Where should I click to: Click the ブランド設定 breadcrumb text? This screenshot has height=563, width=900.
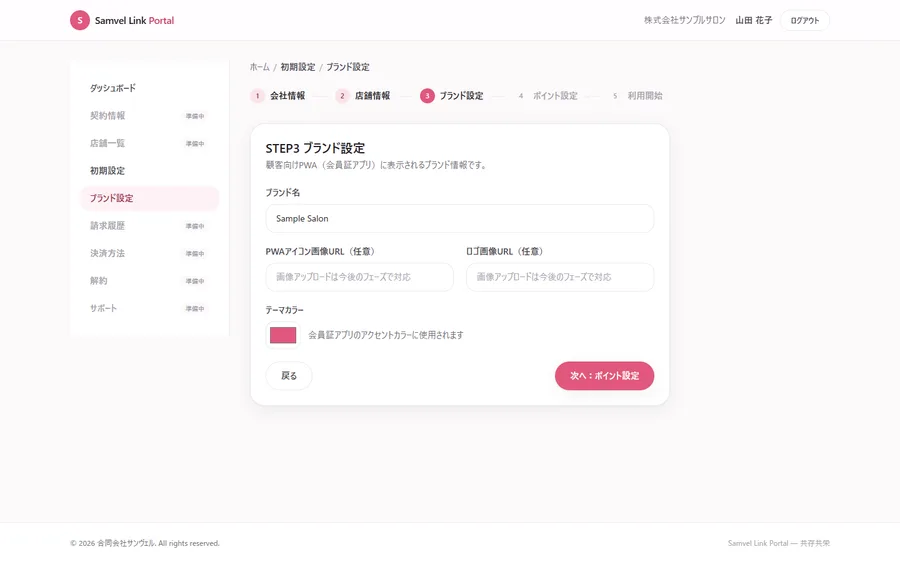[348, 67]
